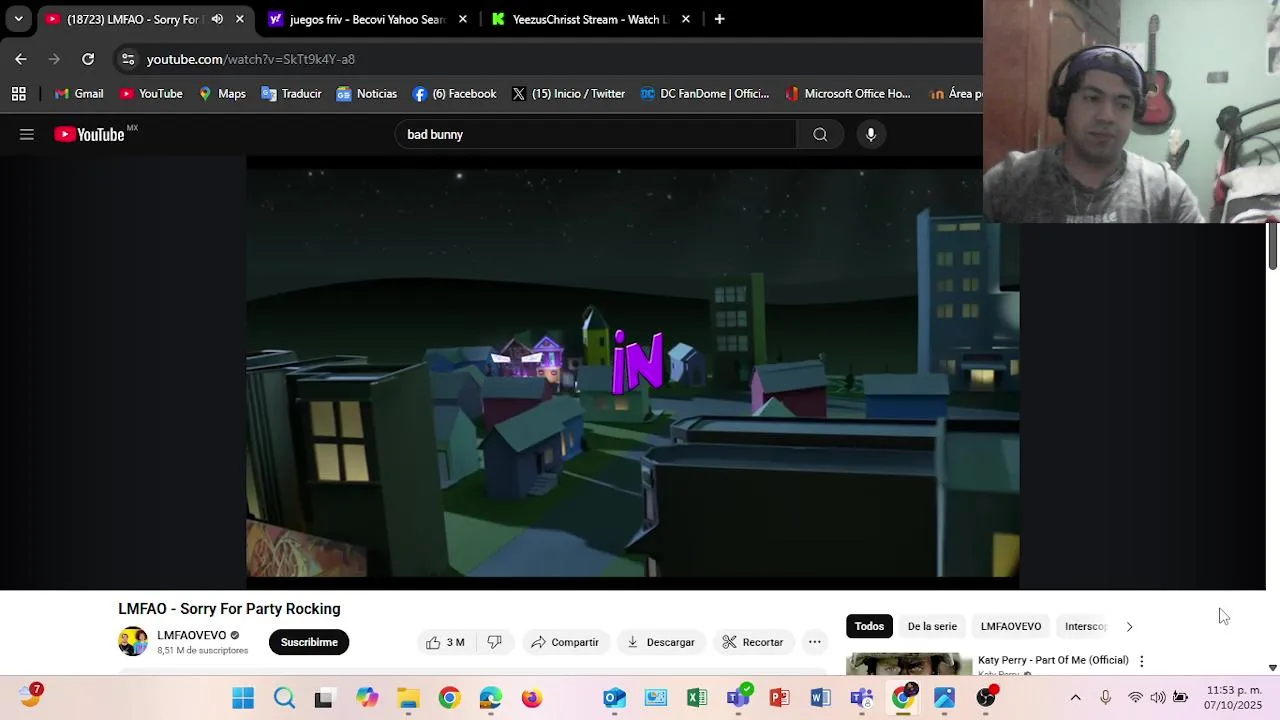Viewport: 1280px width, 720px height.
Task: Click the Descargar download button
Action: click(660, 642)
